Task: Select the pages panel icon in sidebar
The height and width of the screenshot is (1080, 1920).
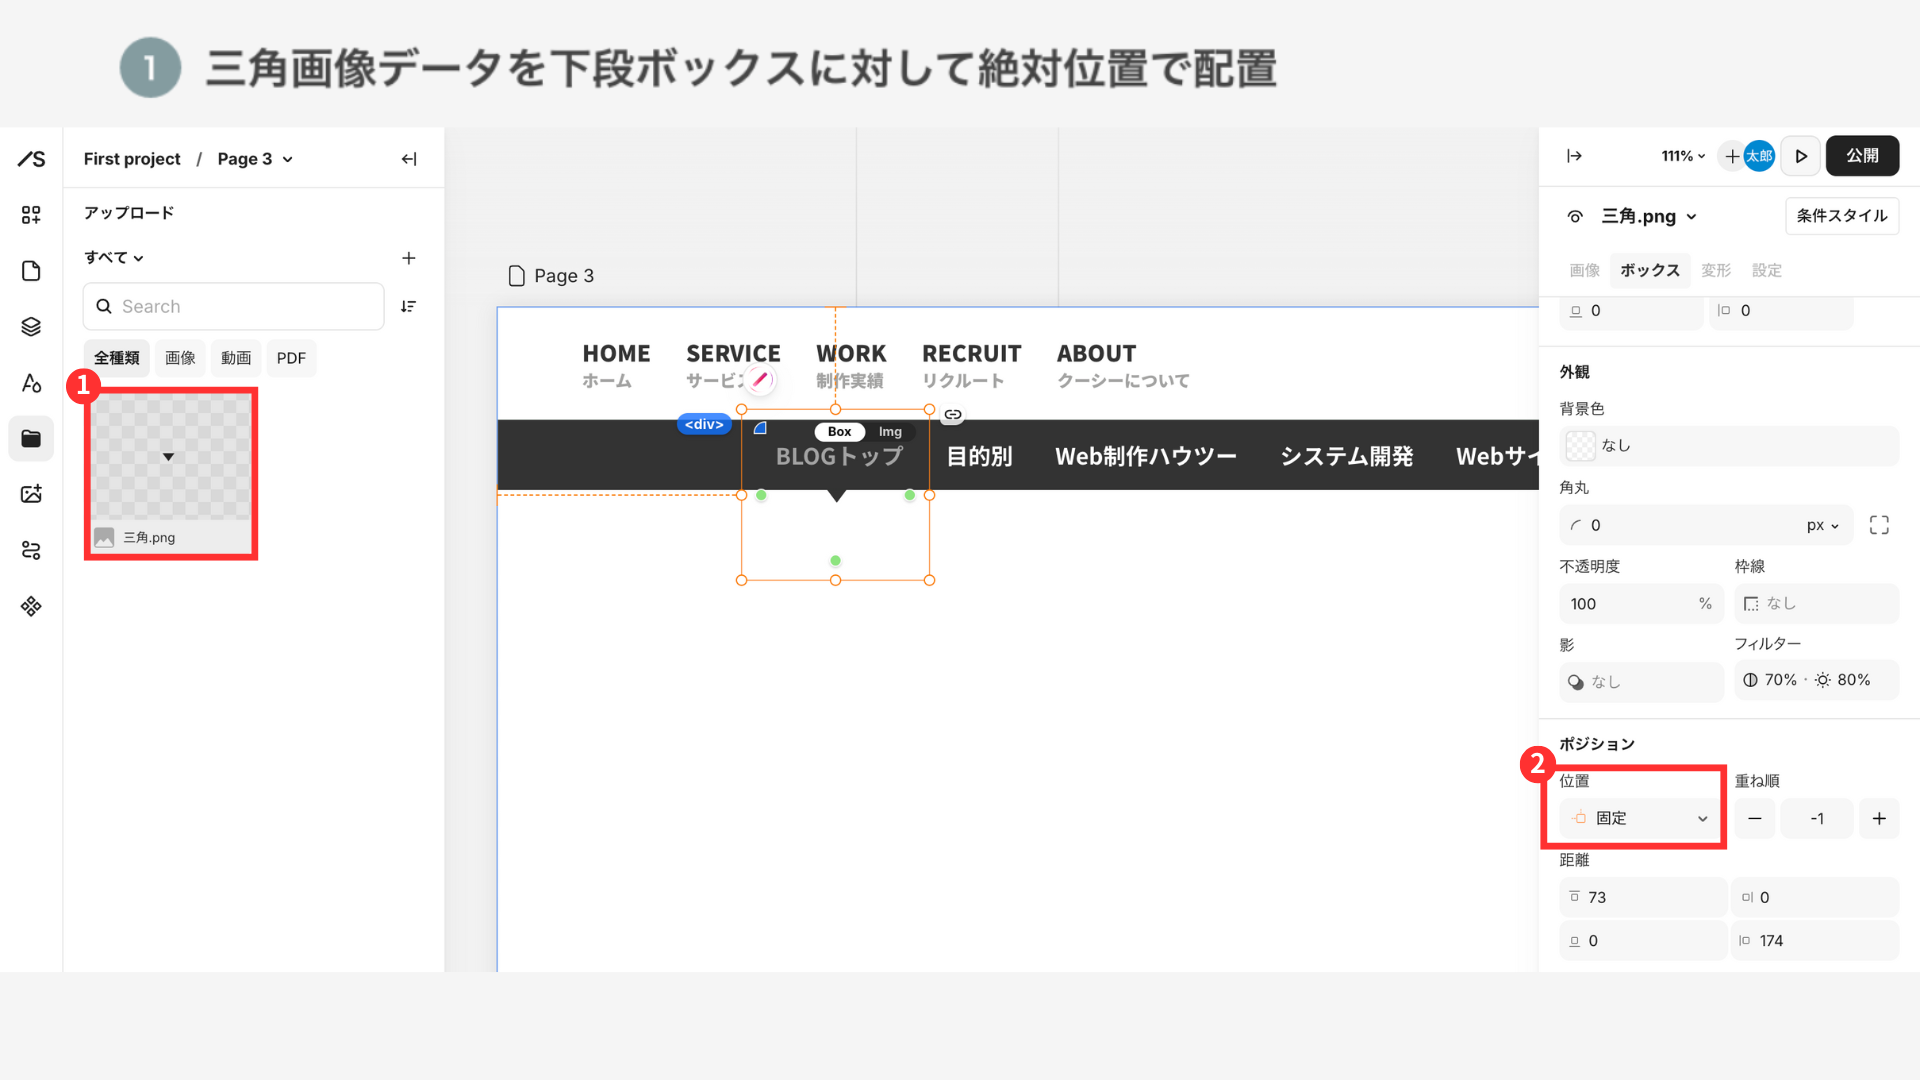Action: [31, 270]
